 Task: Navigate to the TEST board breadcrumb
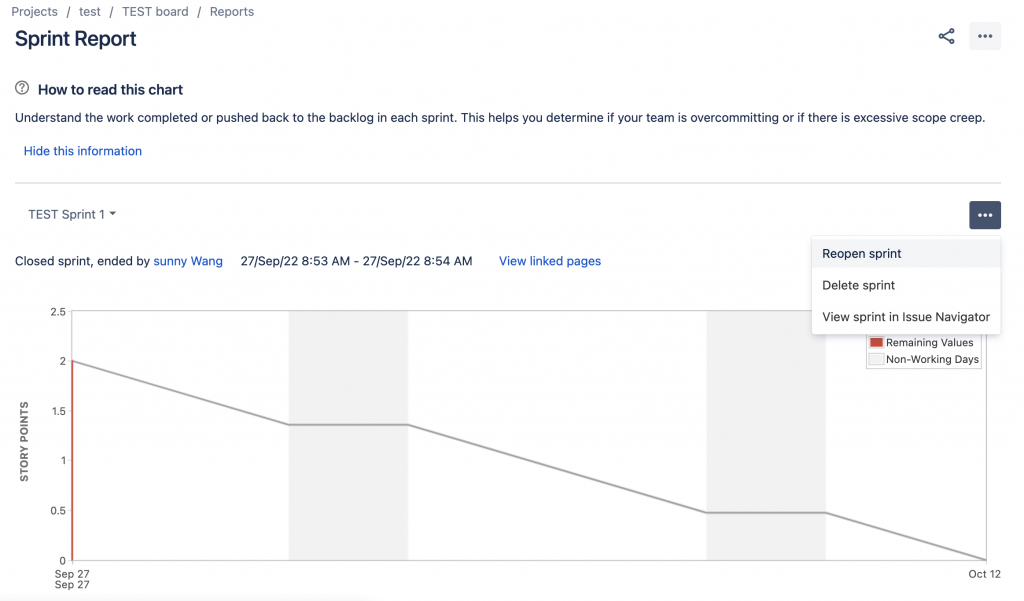(155, 12)
